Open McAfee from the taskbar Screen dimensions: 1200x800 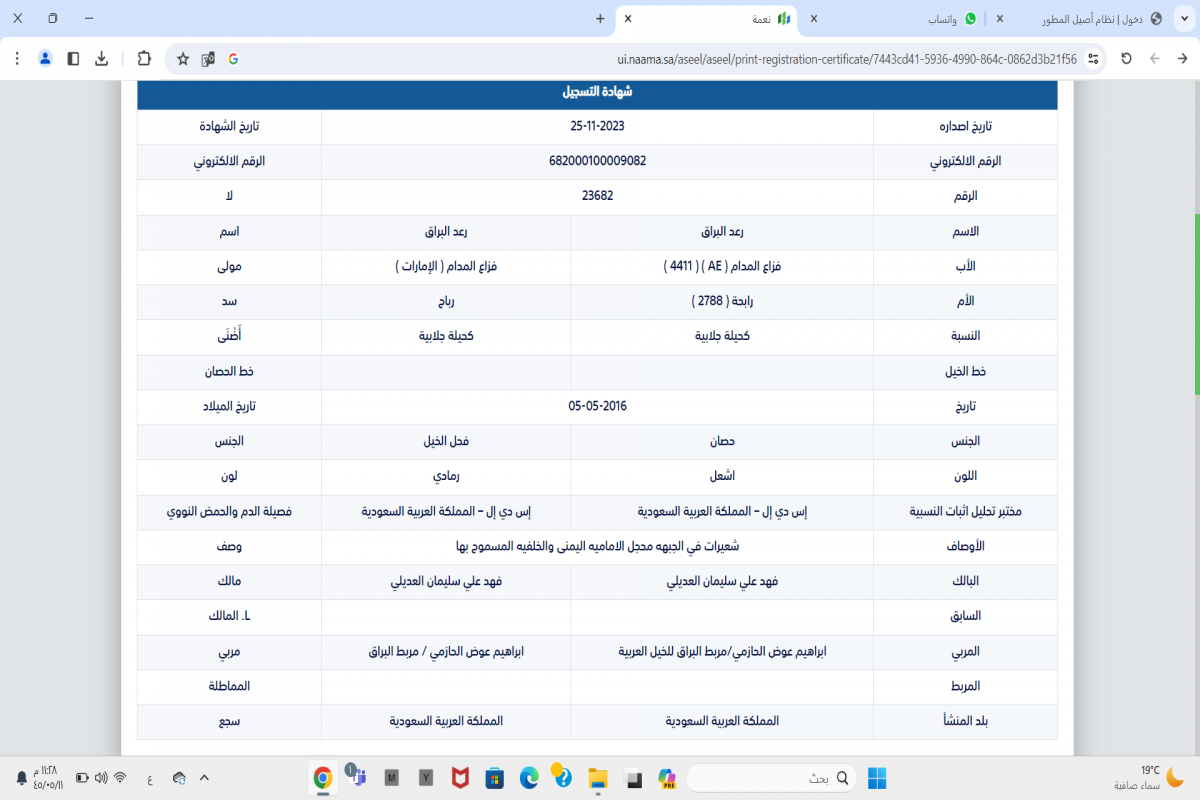(x=459, y=778)
